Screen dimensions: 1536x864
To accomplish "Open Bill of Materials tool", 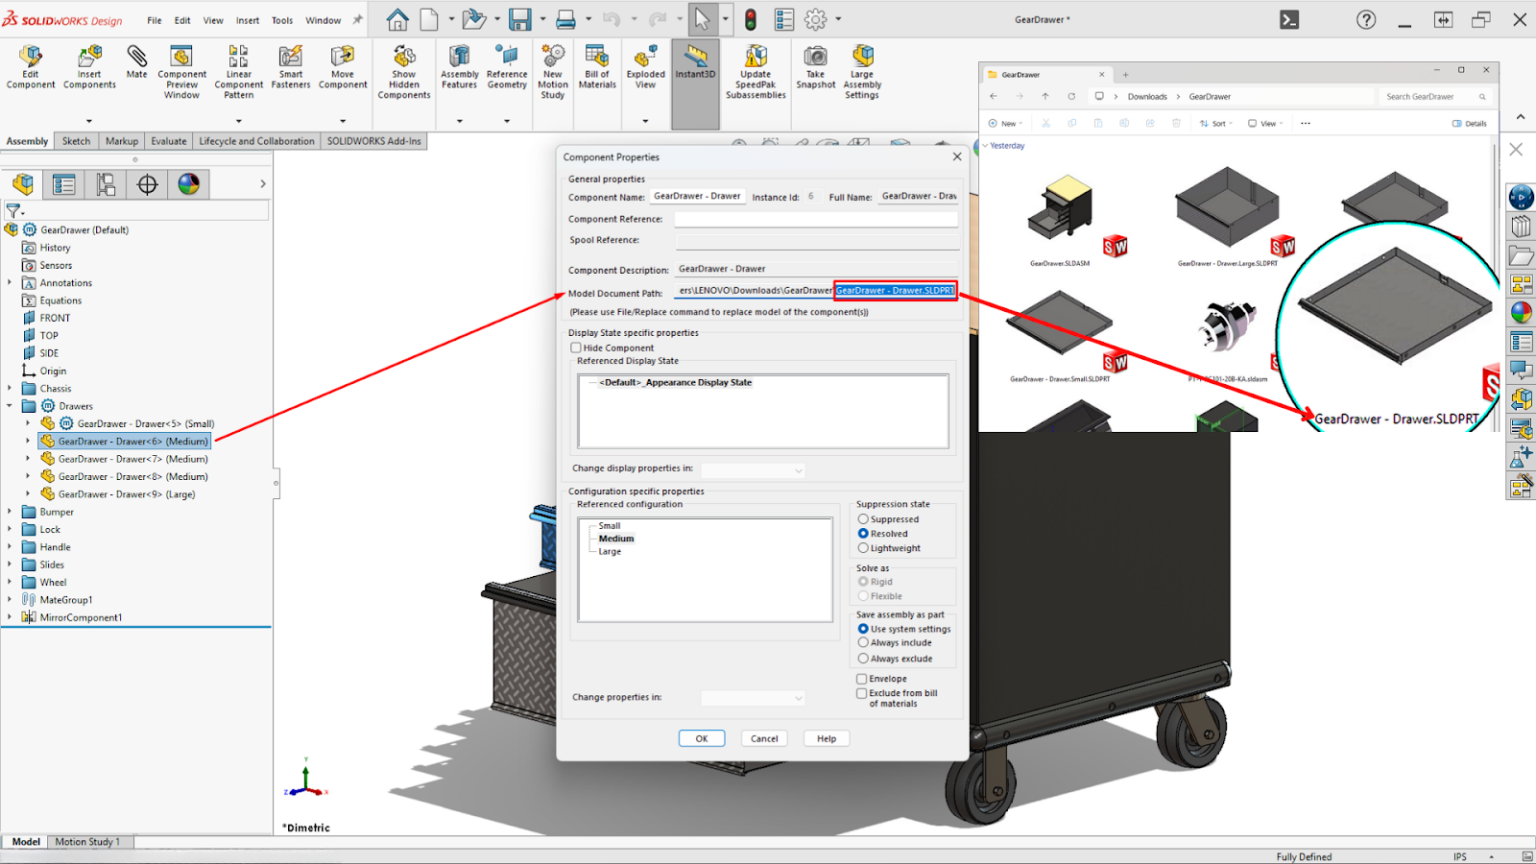I will [597, 67].
